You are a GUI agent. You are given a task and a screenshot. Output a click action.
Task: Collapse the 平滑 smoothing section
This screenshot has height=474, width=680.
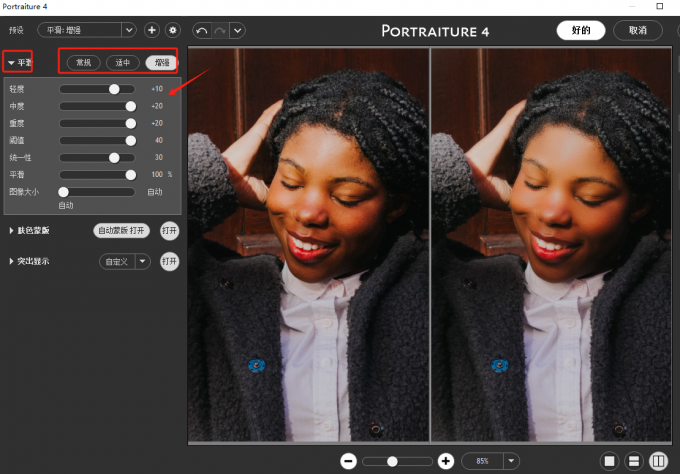[x=11, y=63]
